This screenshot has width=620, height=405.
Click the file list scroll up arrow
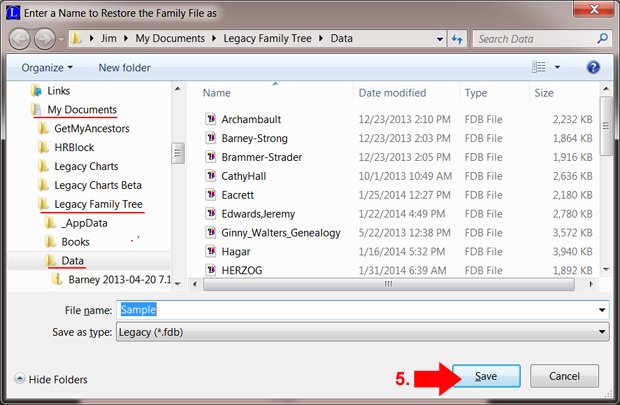[606, 89]
